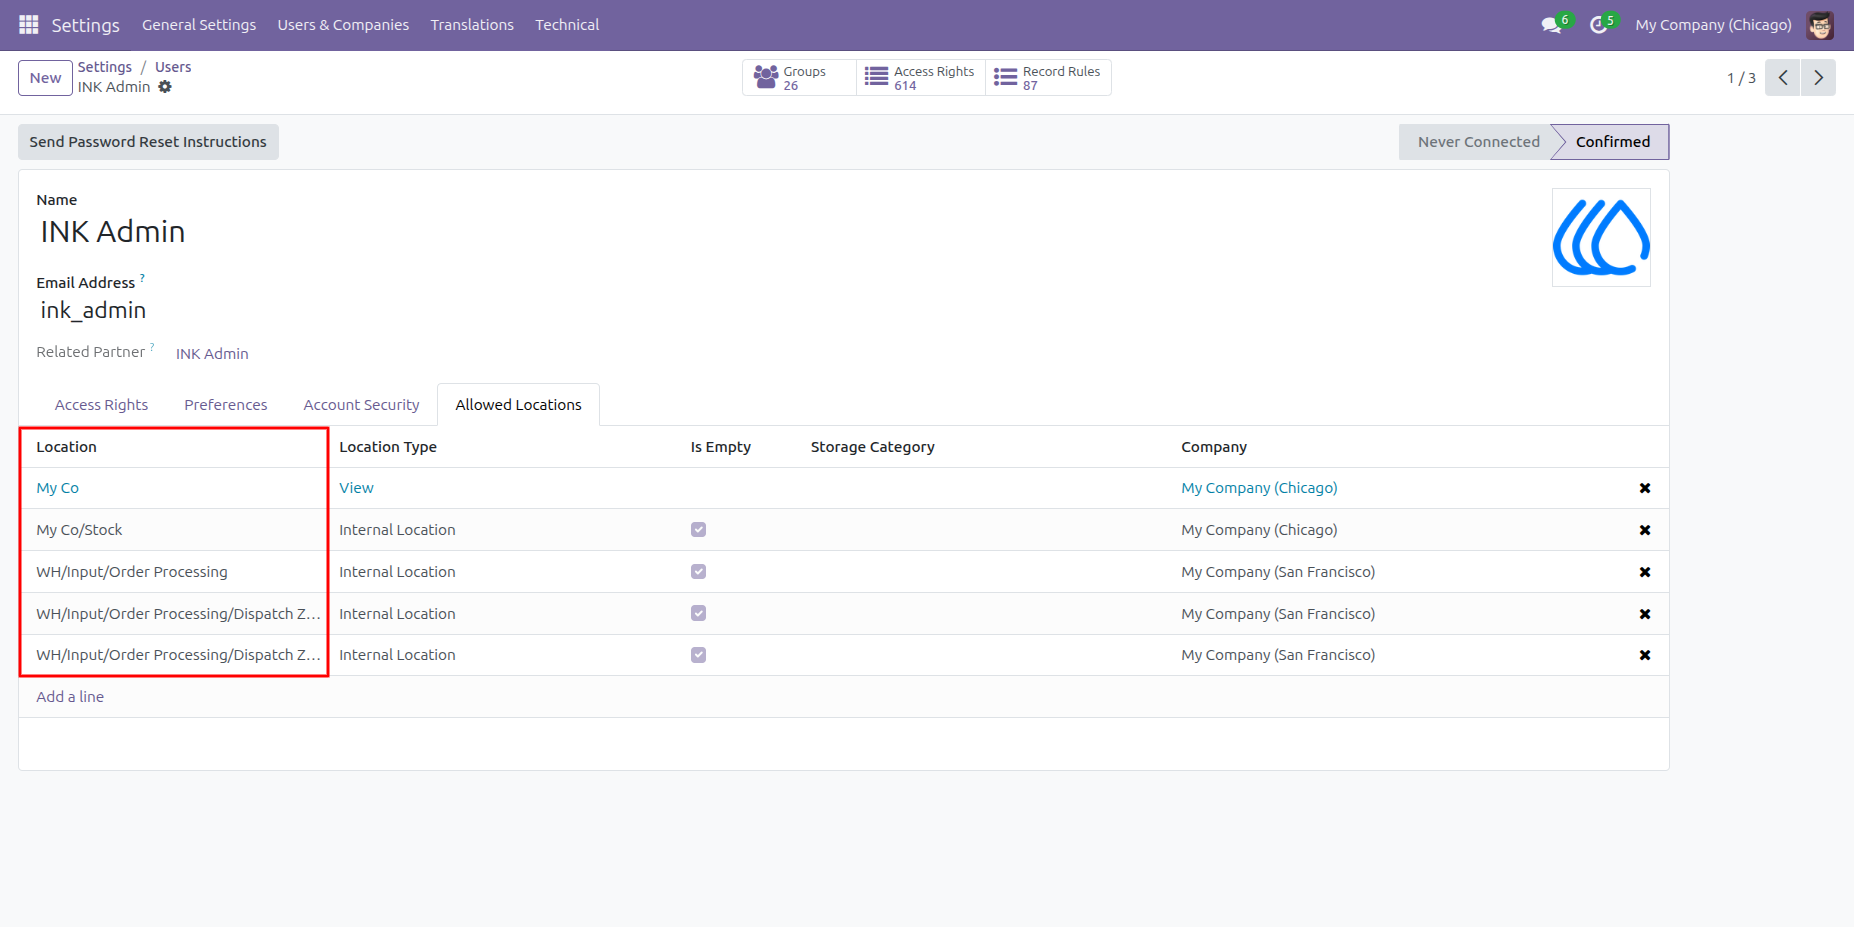Click Add a line link
Screen dimensions: 1854x927
(x=70, y=697)
